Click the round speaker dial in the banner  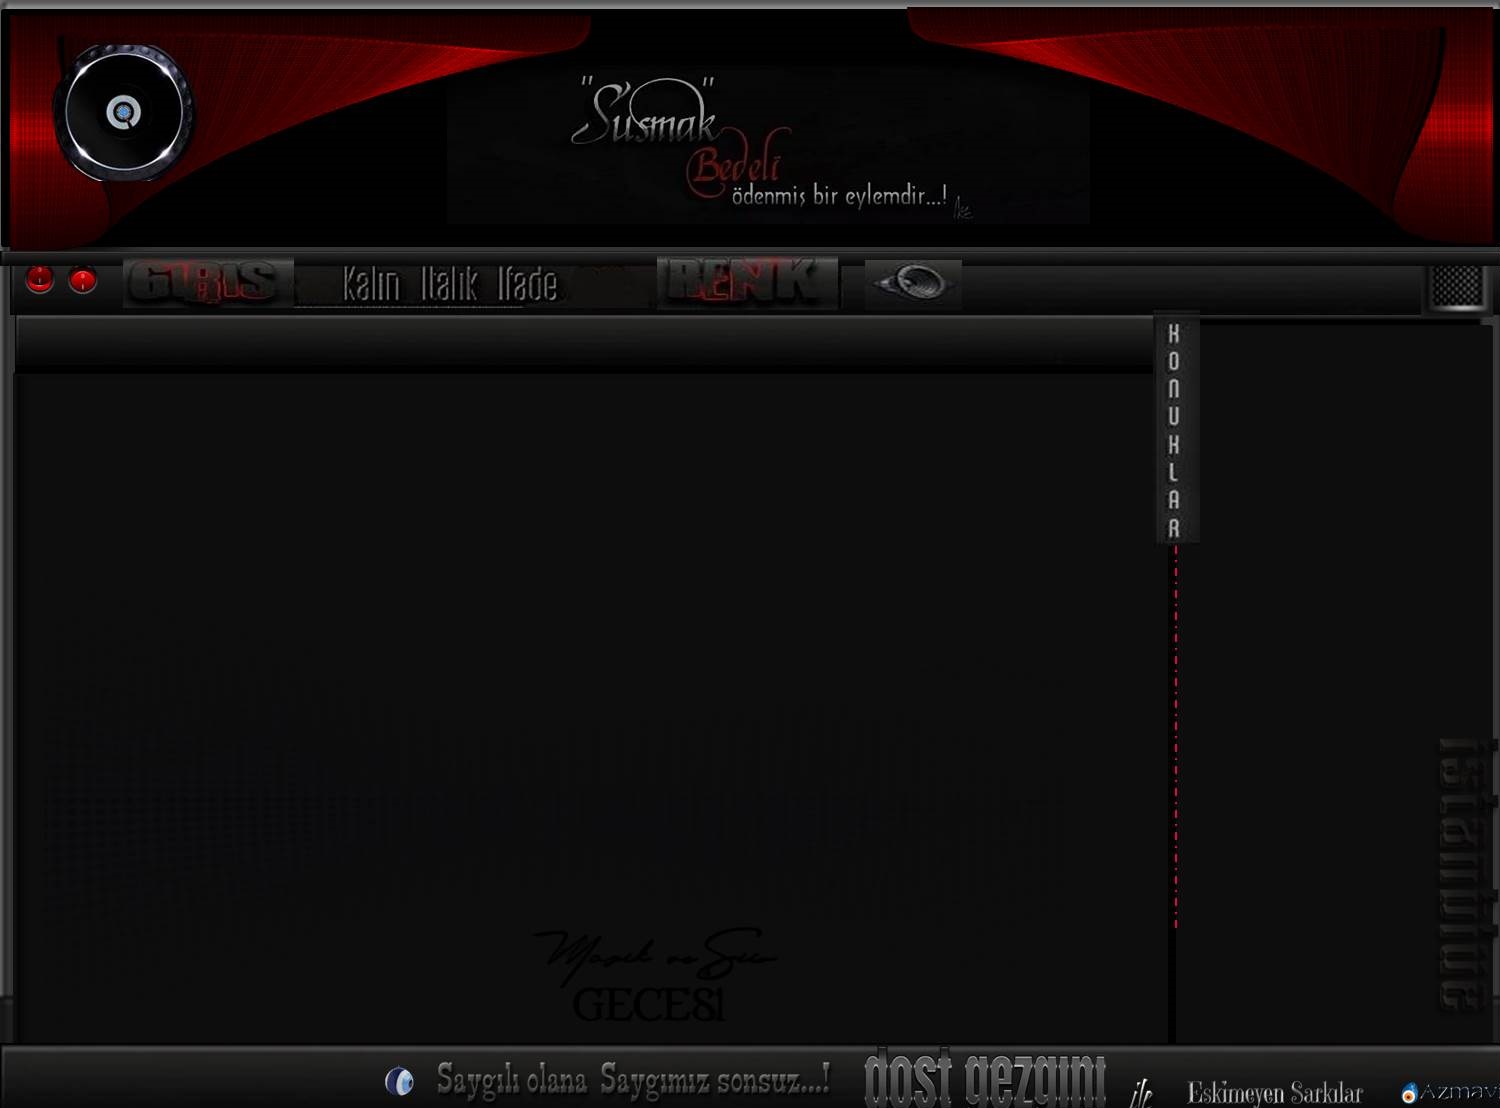coord(124,112)
